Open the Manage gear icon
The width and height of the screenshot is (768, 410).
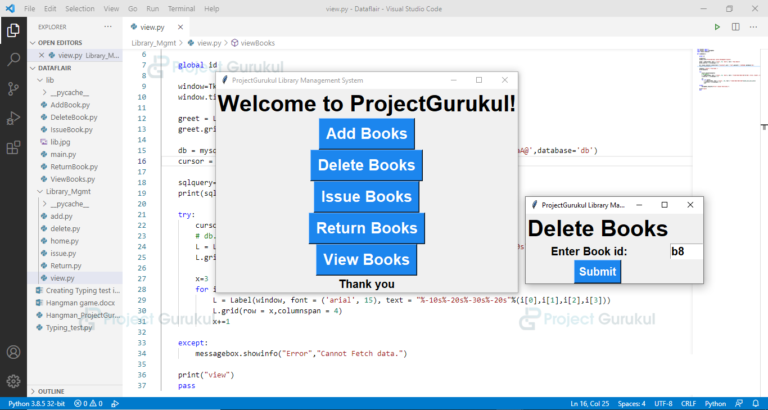coord(13,381)
